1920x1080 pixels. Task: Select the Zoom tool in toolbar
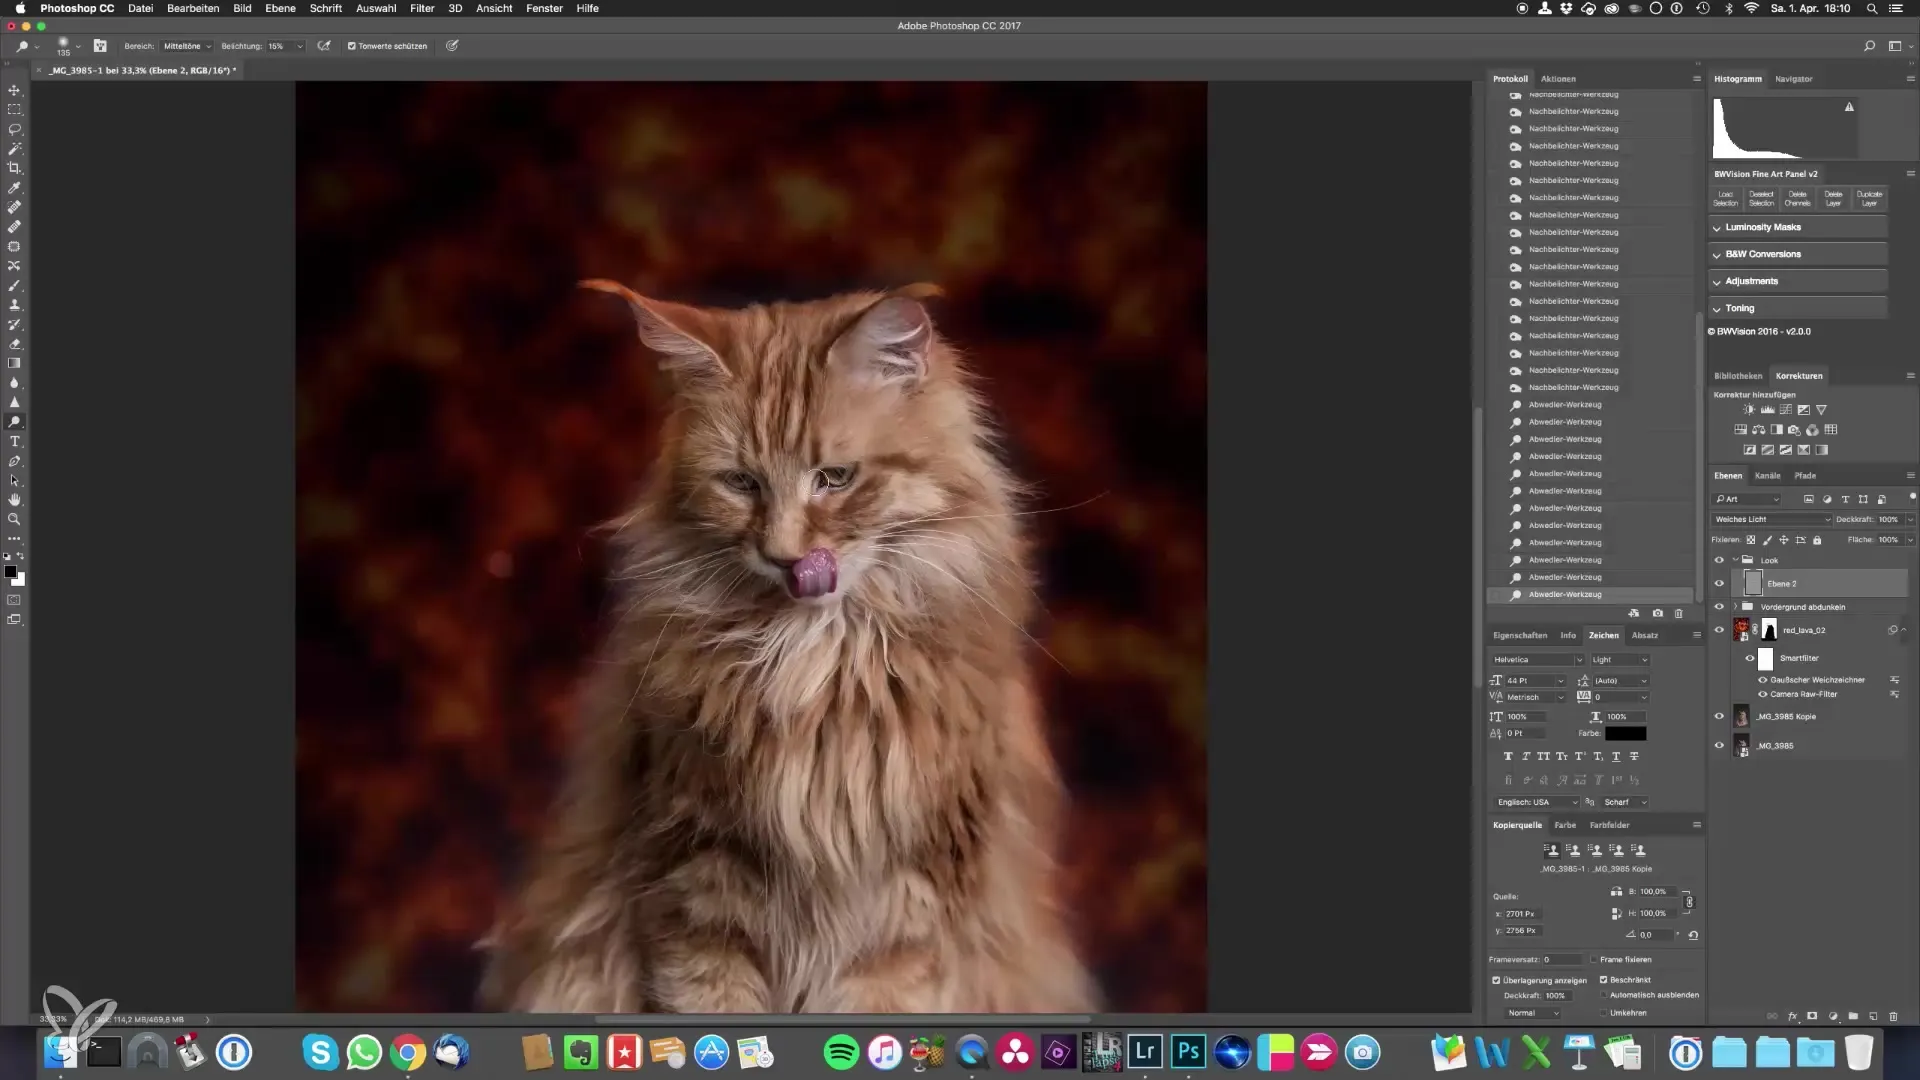tap(14, 520)
